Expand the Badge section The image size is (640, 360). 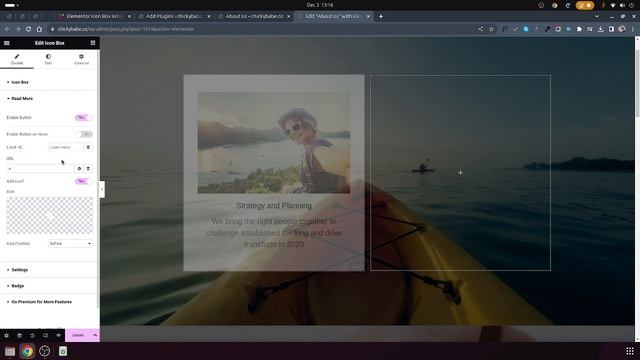click(x=17, y=286)
